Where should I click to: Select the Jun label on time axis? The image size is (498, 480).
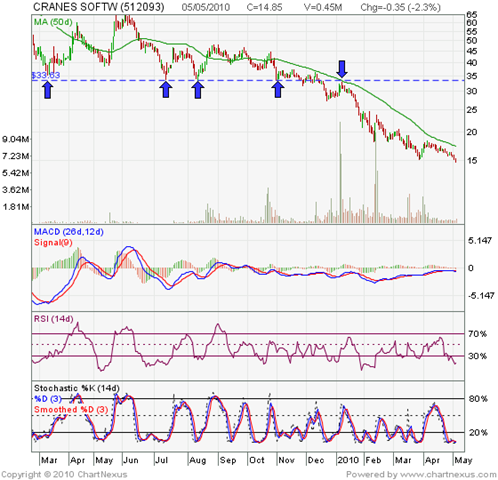(130, 460)
